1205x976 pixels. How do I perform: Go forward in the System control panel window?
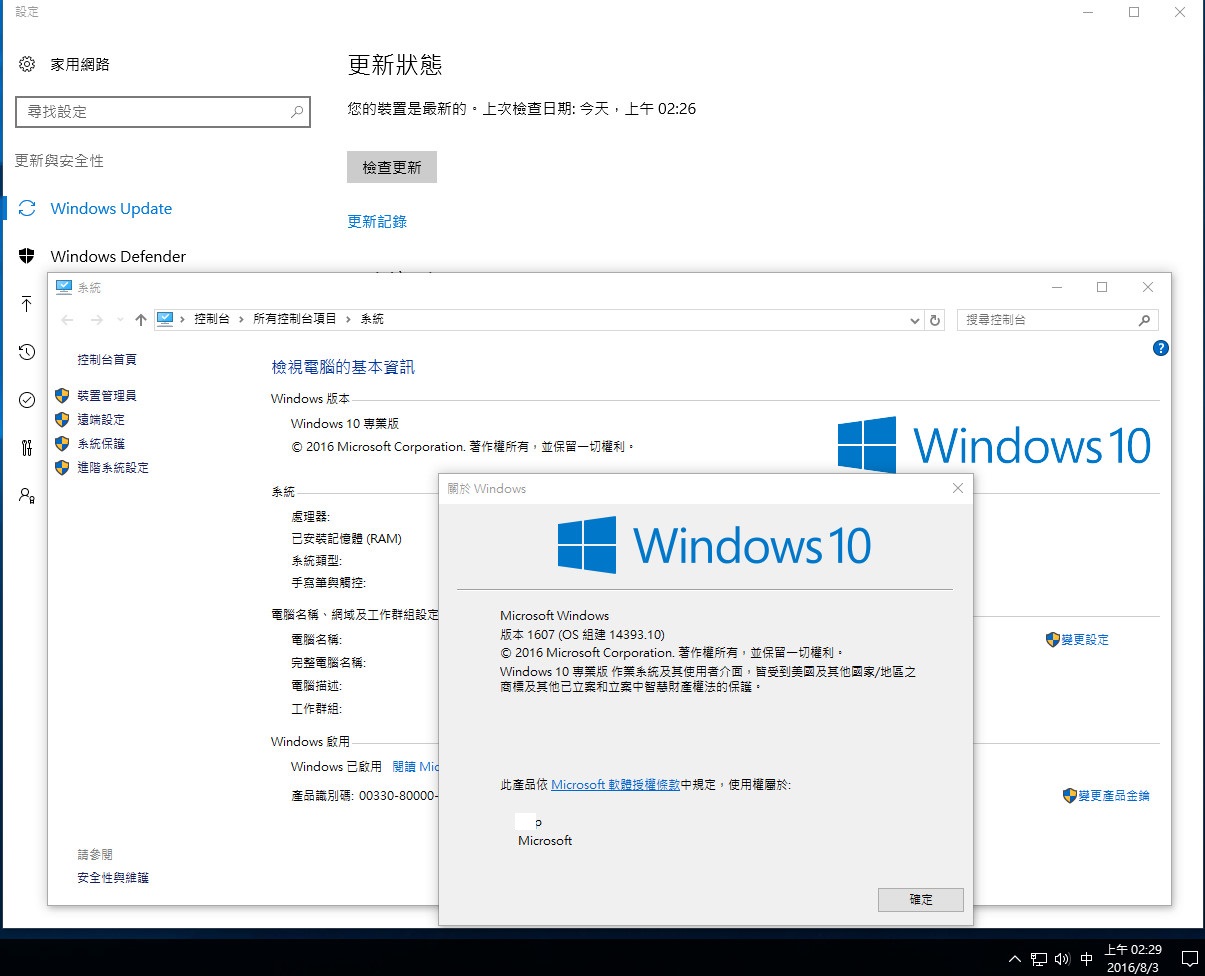point(97,320)
